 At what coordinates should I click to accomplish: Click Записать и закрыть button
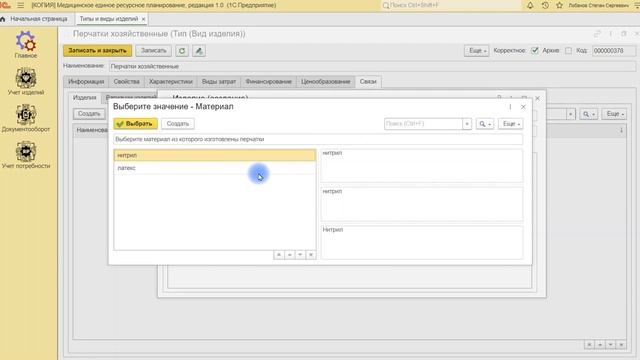[98, 51]
